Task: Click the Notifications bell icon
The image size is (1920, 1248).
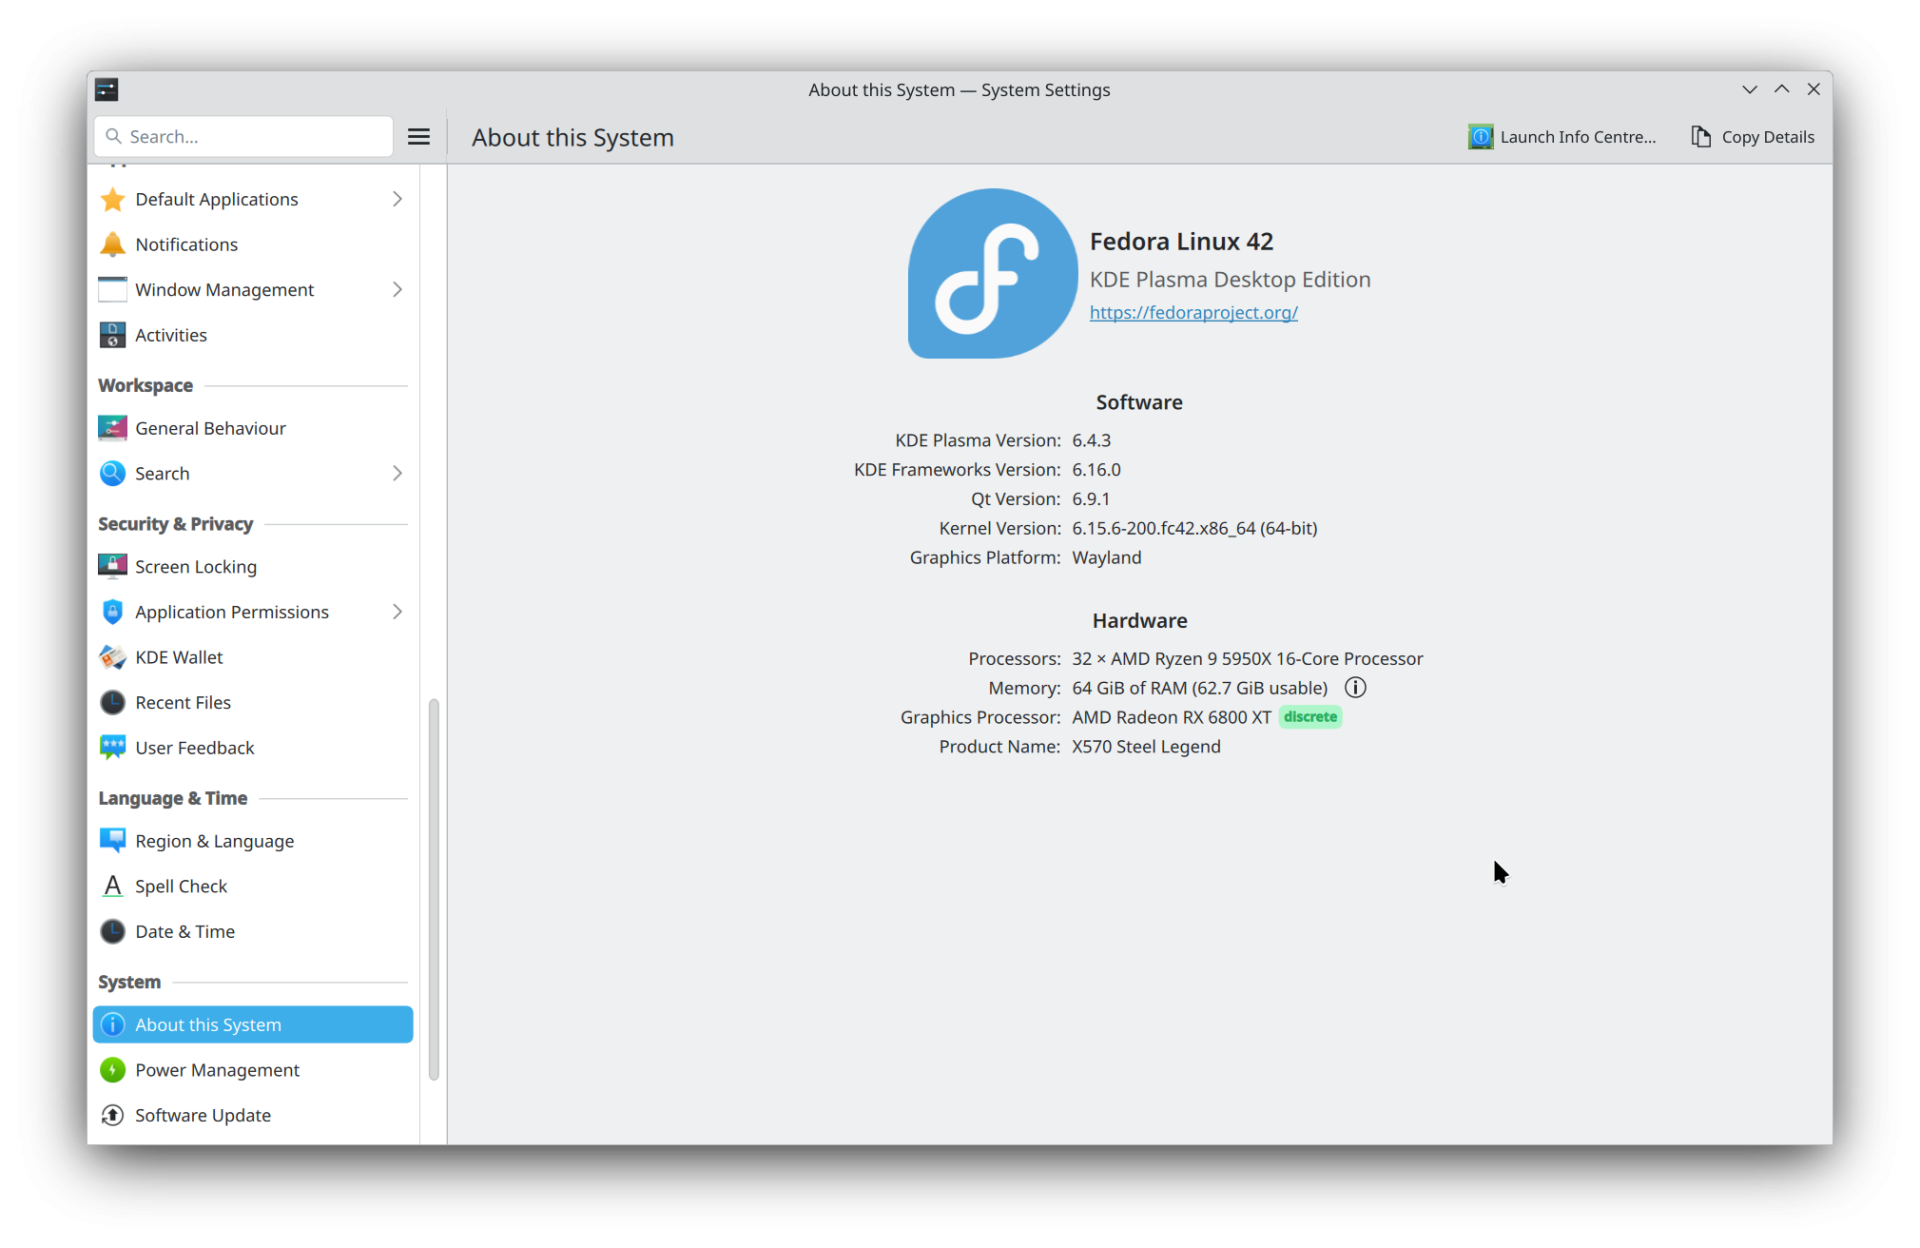Action: 113,244
